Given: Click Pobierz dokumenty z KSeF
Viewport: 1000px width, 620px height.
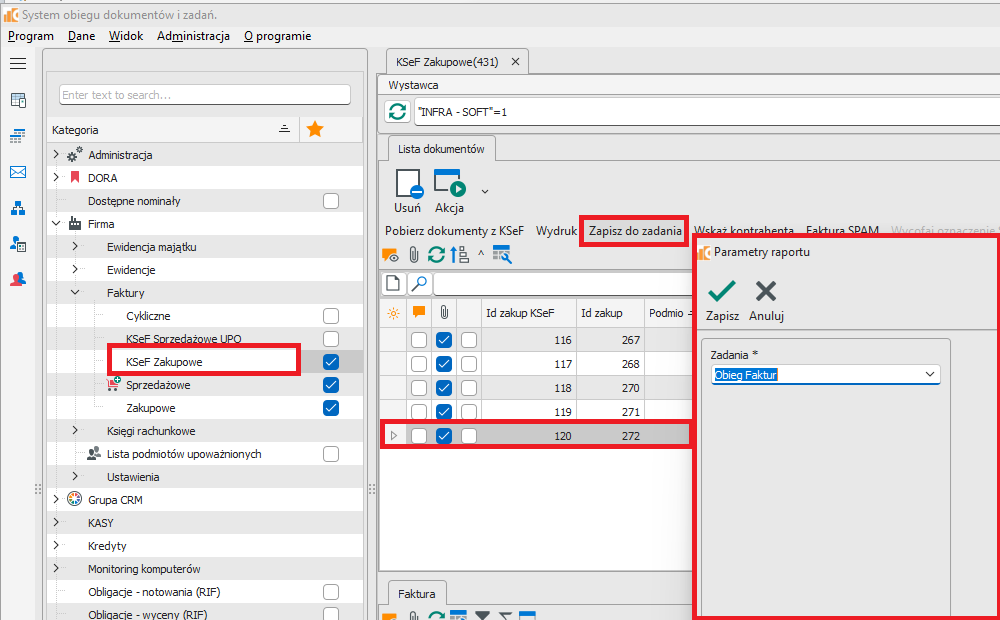Looking at the screenshot, I should click(x=455, y=230).
